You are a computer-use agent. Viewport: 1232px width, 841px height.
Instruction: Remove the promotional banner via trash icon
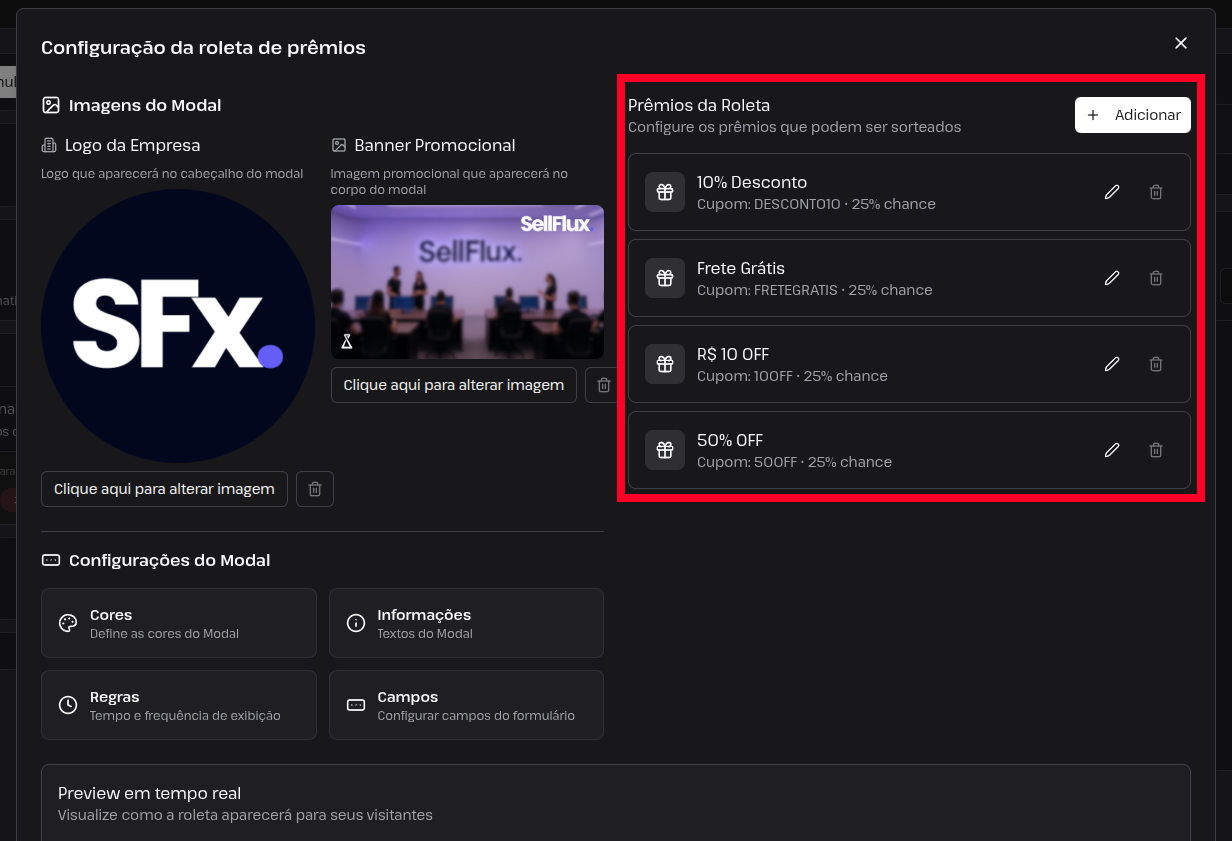click(603, 385)
